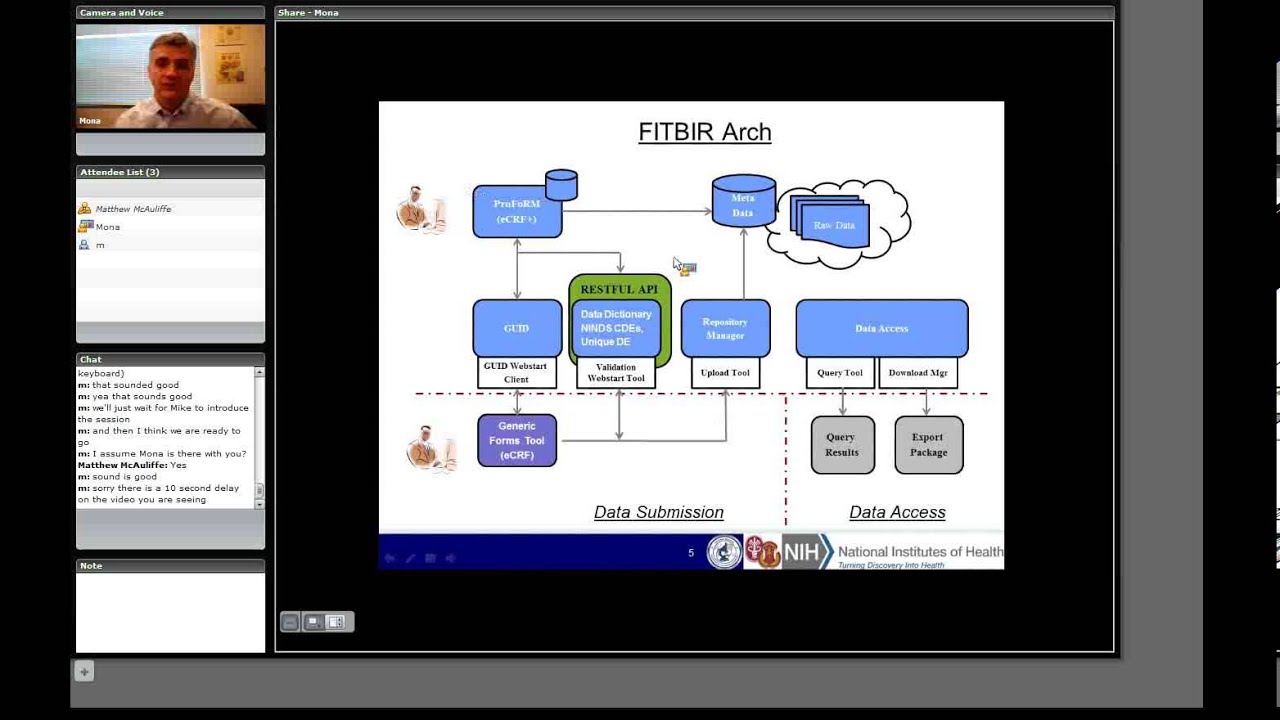Image resolution: width=1280 pixels, height=720 pixels.
Task: Click the RESTFUL API heading
Action: (619, 289)
